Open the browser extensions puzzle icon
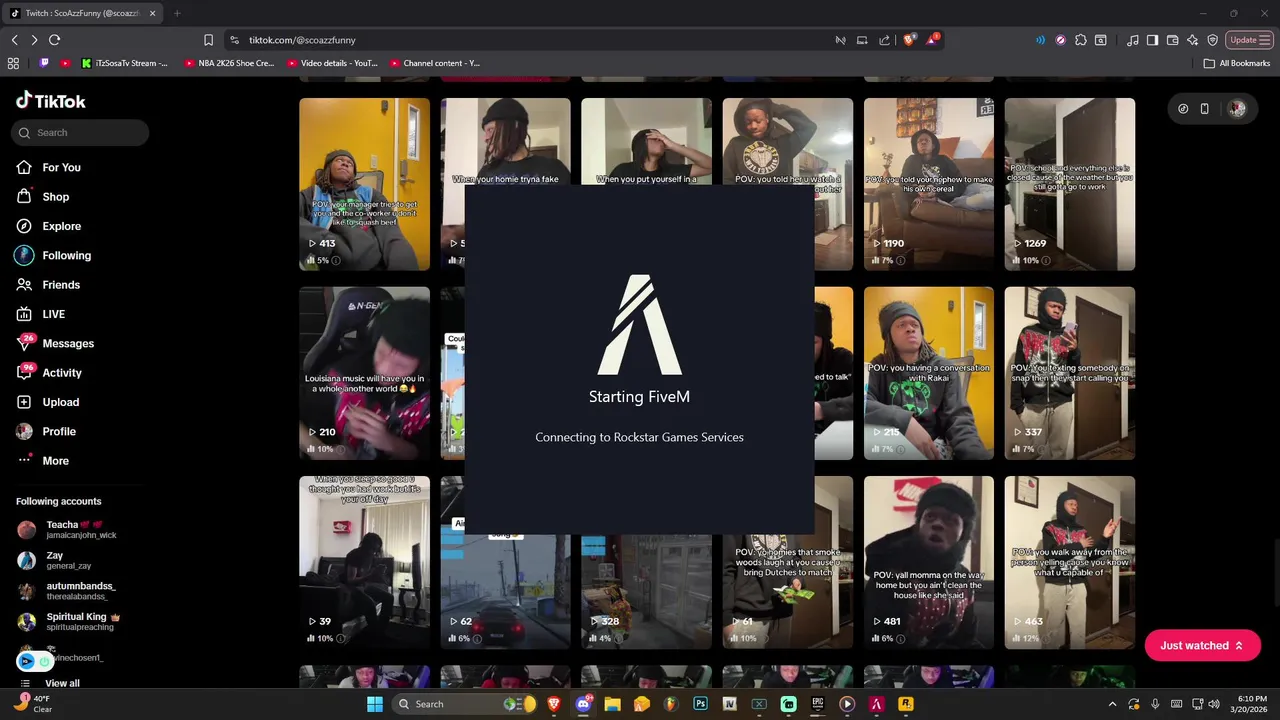1280x720 pixels. [x=1081, y=40]
